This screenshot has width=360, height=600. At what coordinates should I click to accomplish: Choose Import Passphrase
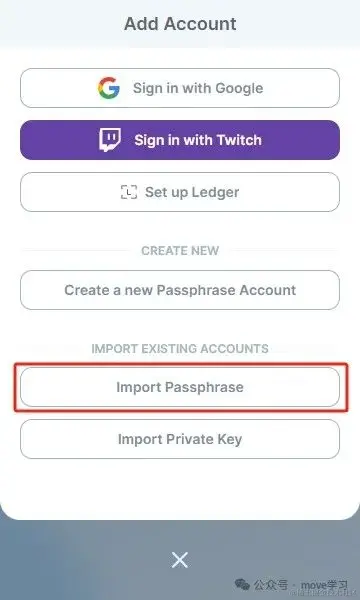tap(180, 387)
